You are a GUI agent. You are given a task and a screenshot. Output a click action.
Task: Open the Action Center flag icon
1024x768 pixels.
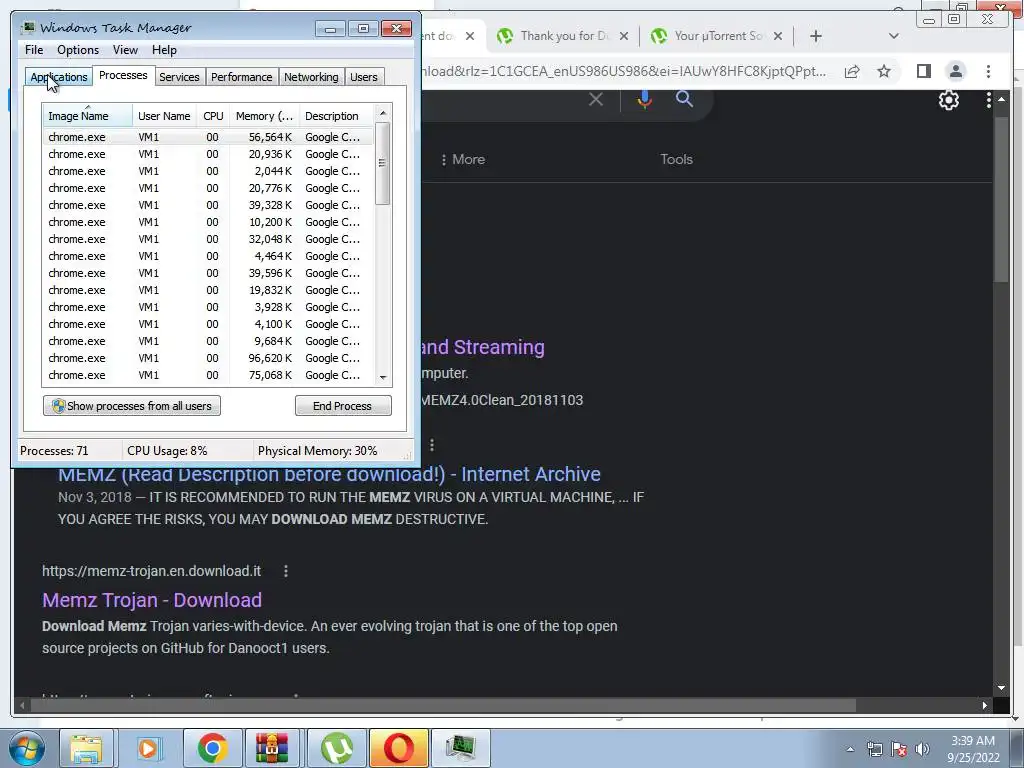point(899,749)
